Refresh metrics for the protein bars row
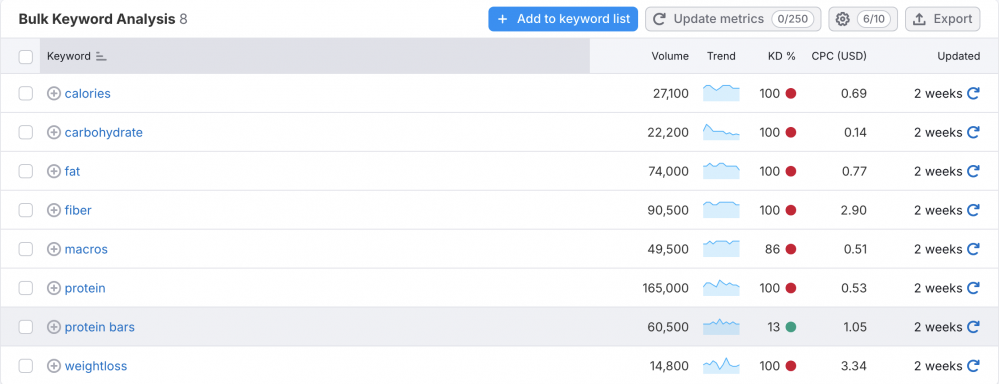Image resolution: width=999 pixels, height=384 pixels. point(973,327)
